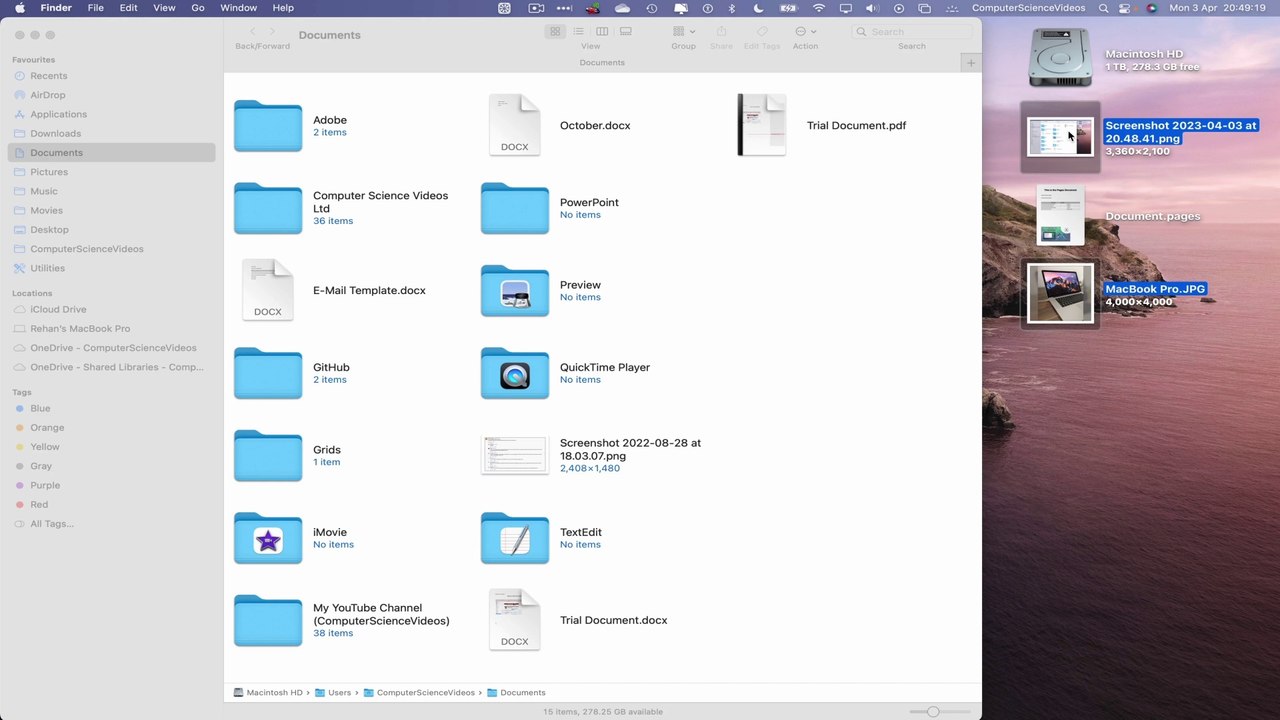The height and width of the screenshot is (720, 1280).
Task: Show All Tags in sidebar
Action: pos(111,524)
